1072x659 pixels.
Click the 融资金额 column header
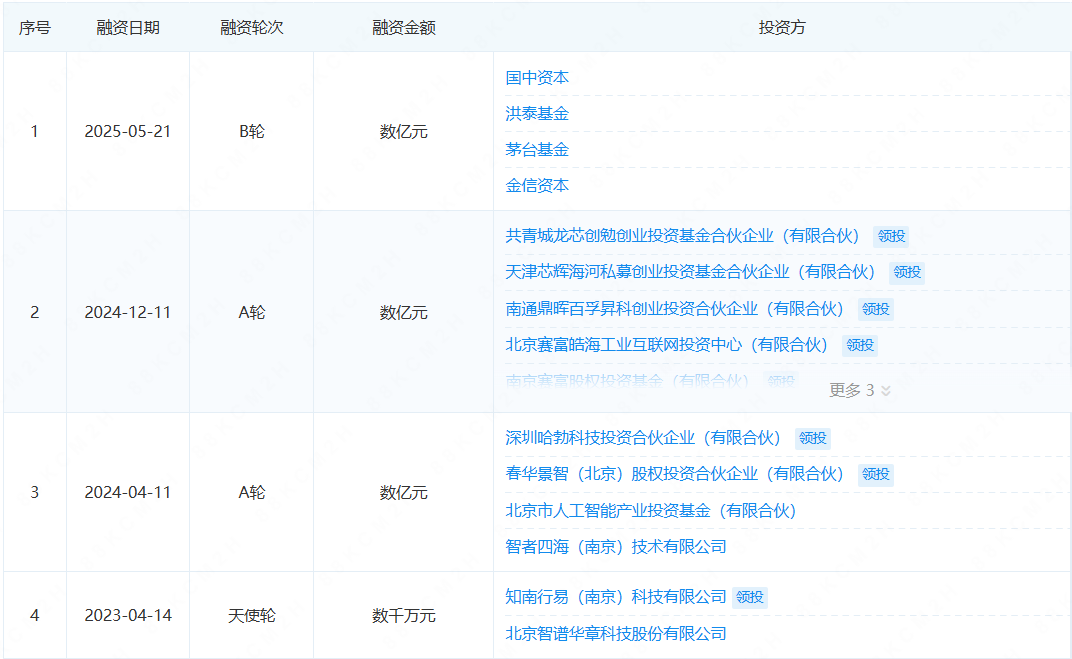coord(403,28)
